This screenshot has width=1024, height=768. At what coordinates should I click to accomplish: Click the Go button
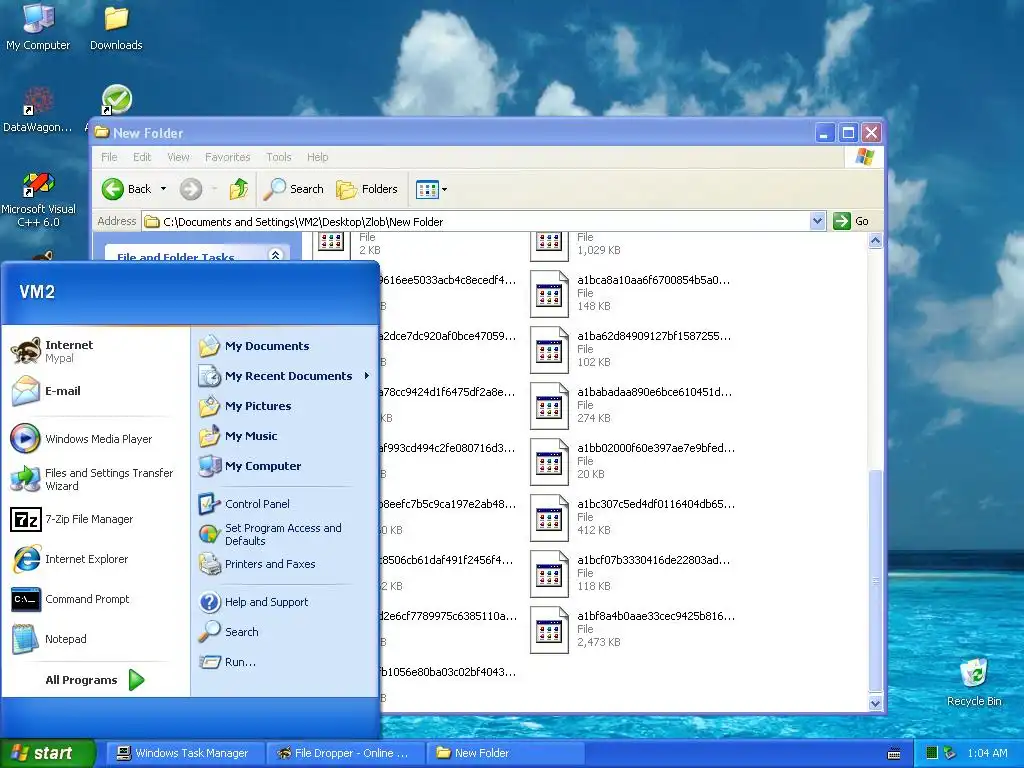point(852,221)
